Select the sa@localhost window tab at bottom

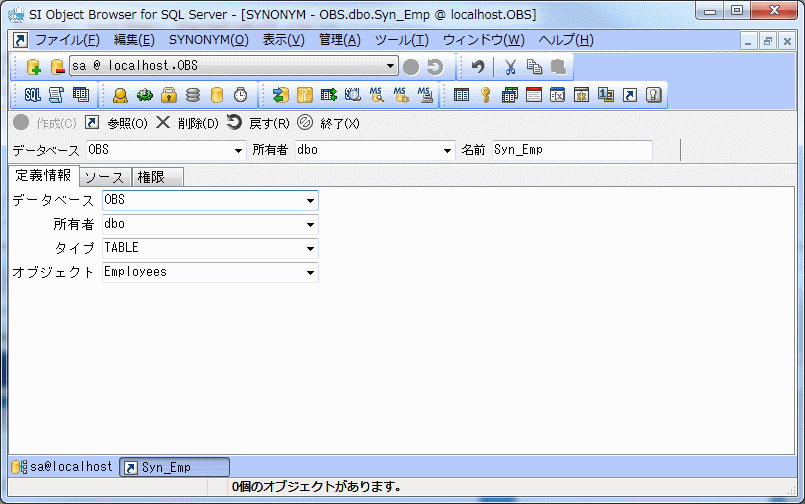(x=63, y=467)
